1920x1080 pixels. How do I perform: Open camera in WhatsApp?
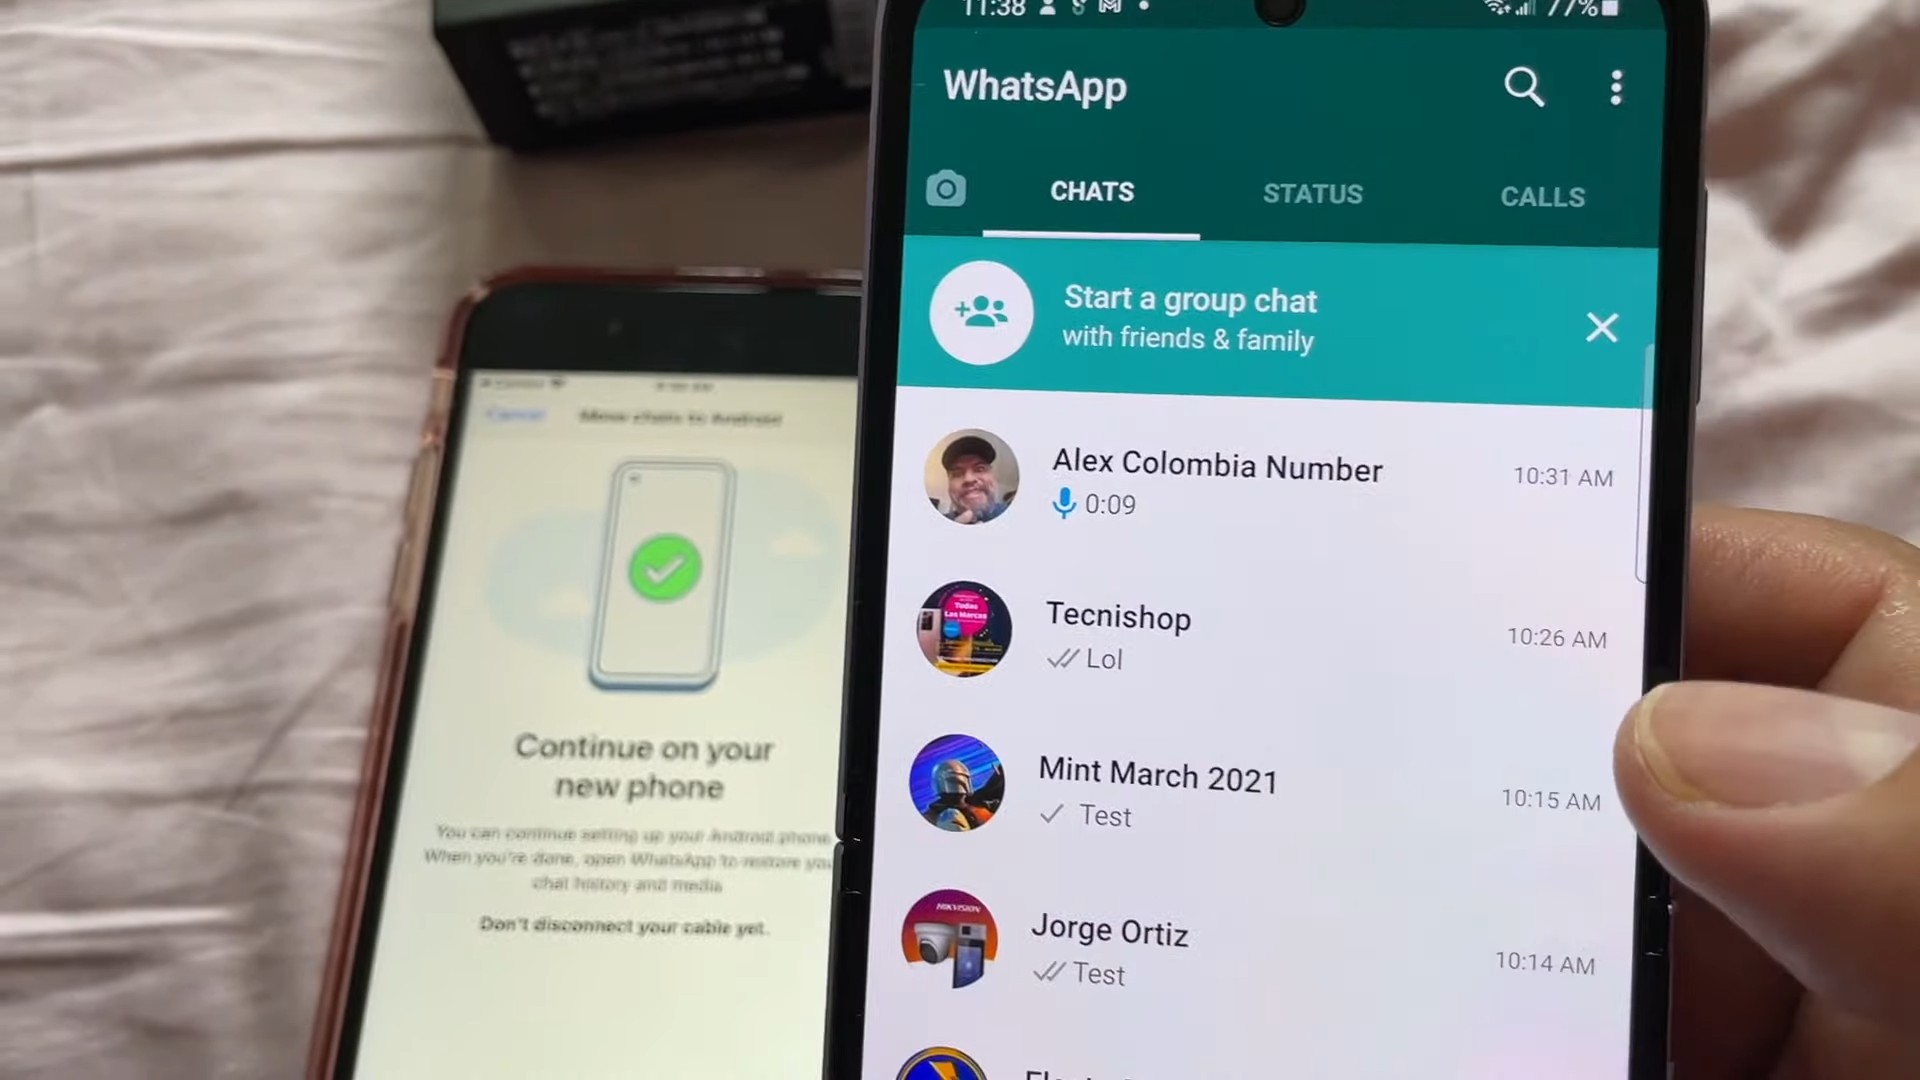(947, 190)
